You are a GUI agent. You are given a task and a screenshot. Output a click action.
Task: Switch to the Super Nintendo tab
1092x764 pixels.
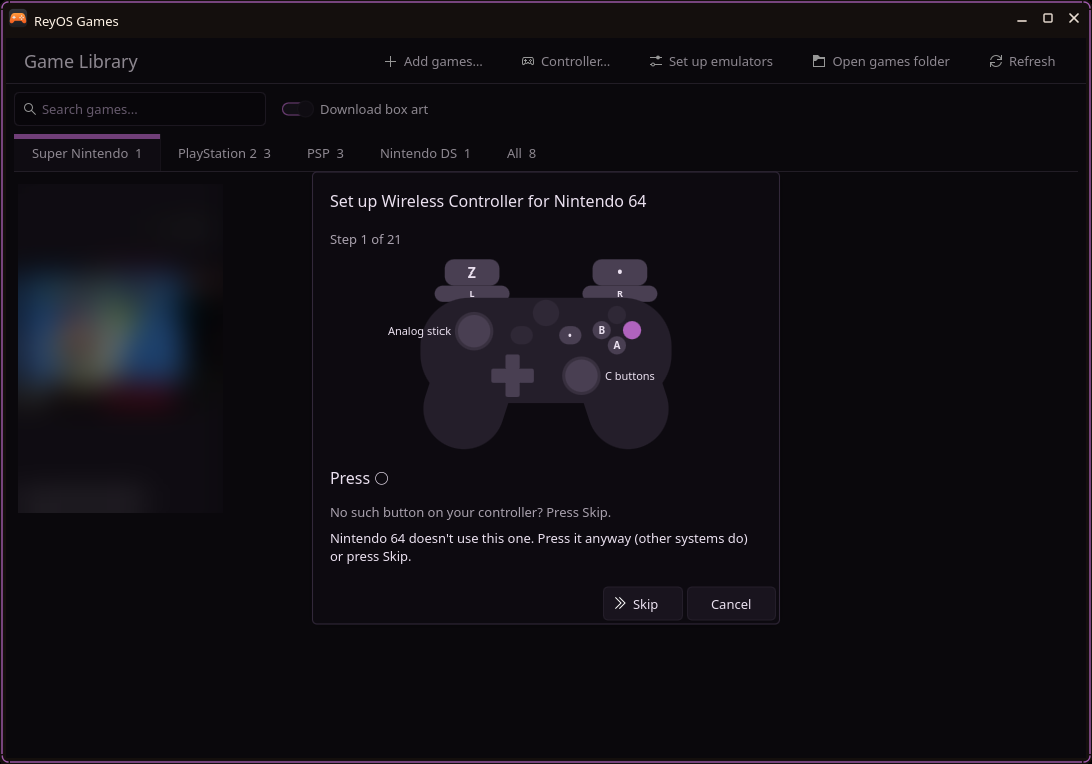click(87, 153)
